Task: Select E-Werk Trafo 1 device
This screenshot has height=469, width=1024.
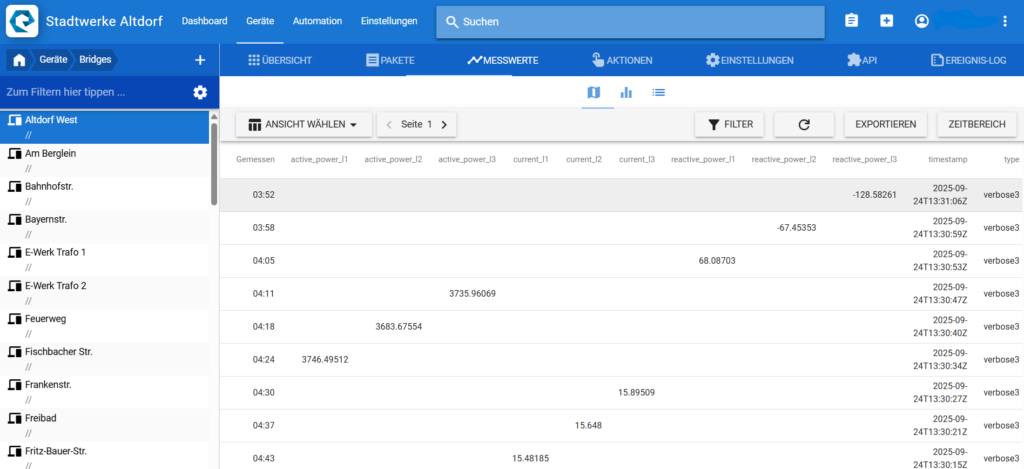Action: pyautogui.click(x=104, y=259)
